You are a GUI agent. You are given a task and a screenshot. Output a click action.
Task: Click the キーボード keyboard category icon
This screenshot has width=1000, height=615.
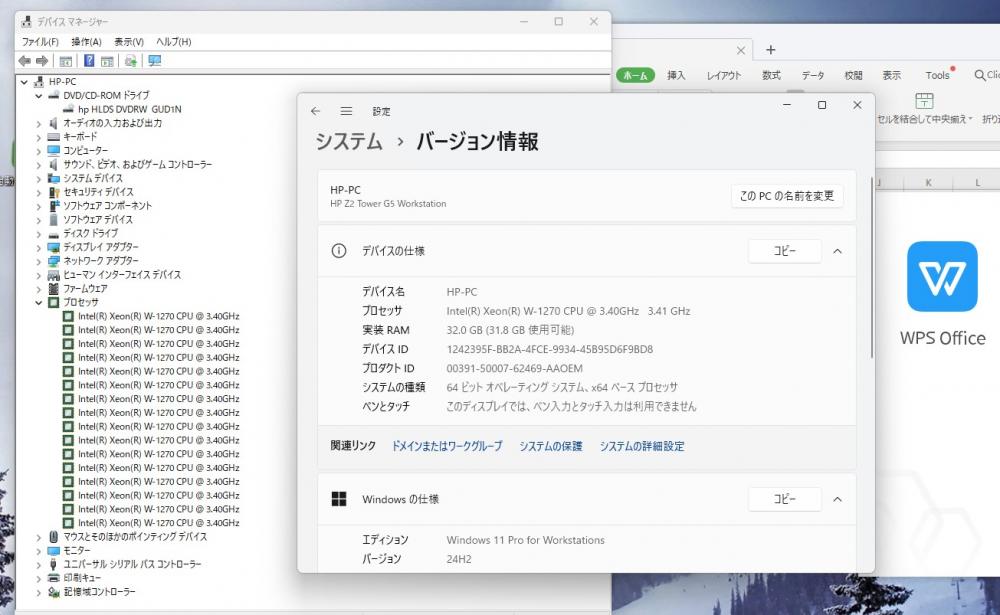[x=54, y=137]
